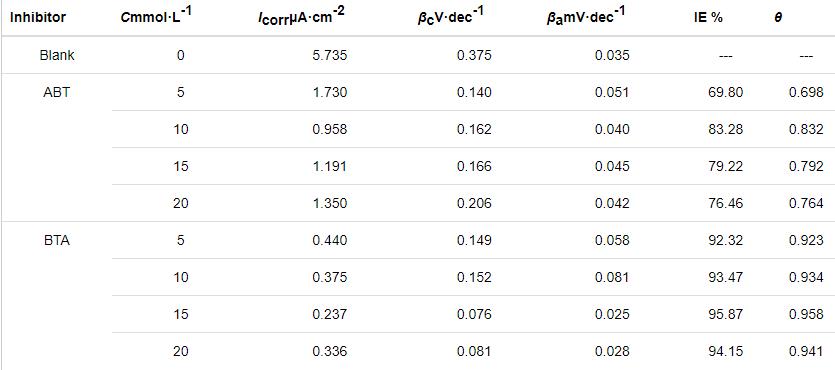Screen dimensions: 835x370
Task: Select the Blank inhibitor cell
Action: (57, 55)
